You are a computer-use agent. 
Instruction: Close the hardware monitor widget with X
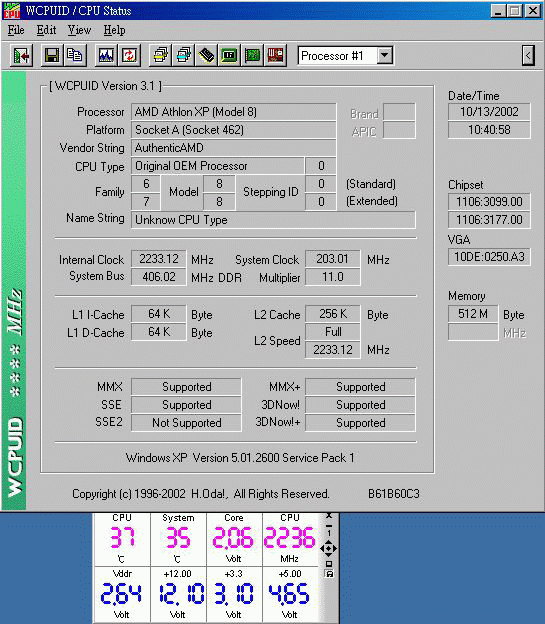(x=329, y=516)
